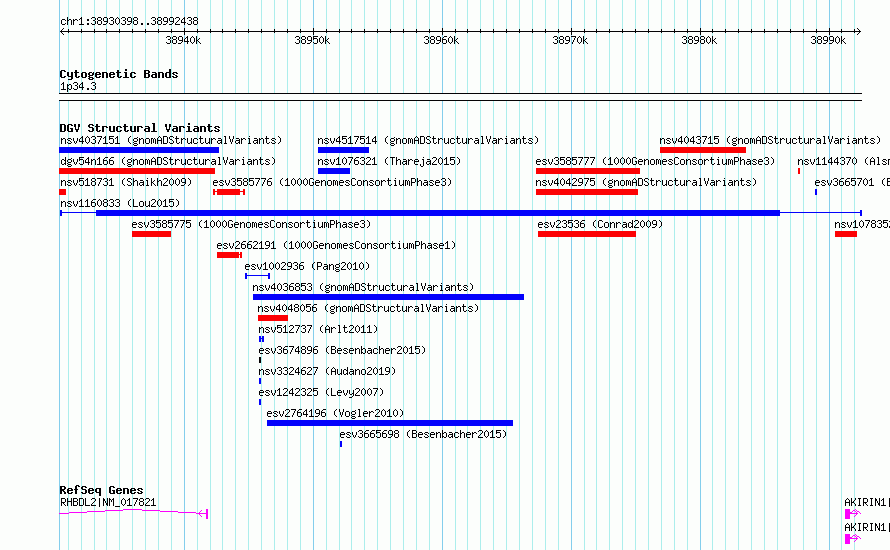Select the esv3674896 (Besenbacher2015) label
The height and width of the screenshot is (550, 890).
(342, 350)
